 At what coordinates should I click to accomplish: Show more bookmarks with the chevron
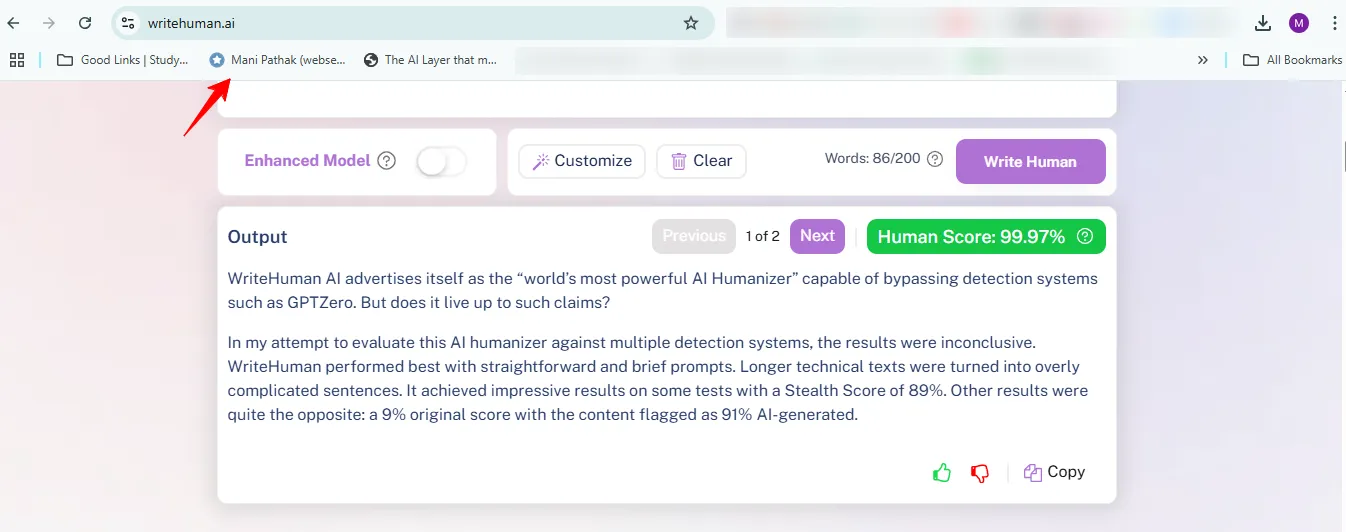1203,60
